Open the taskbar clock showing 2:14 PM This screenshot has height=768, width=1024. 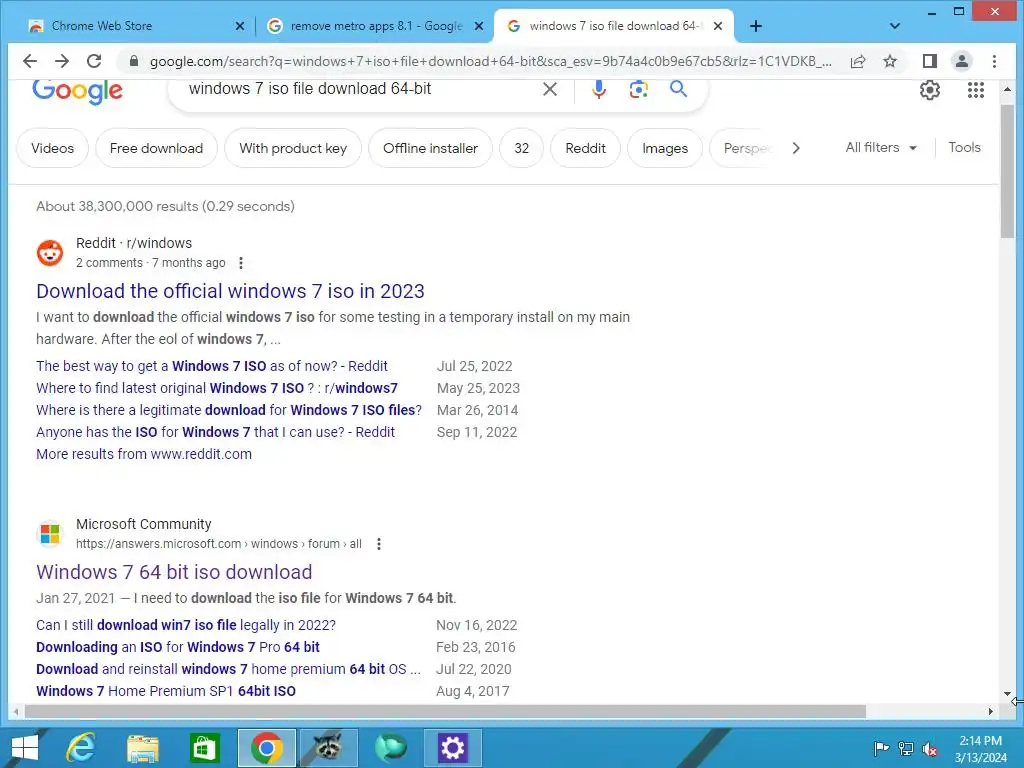[x=980, y=748]
